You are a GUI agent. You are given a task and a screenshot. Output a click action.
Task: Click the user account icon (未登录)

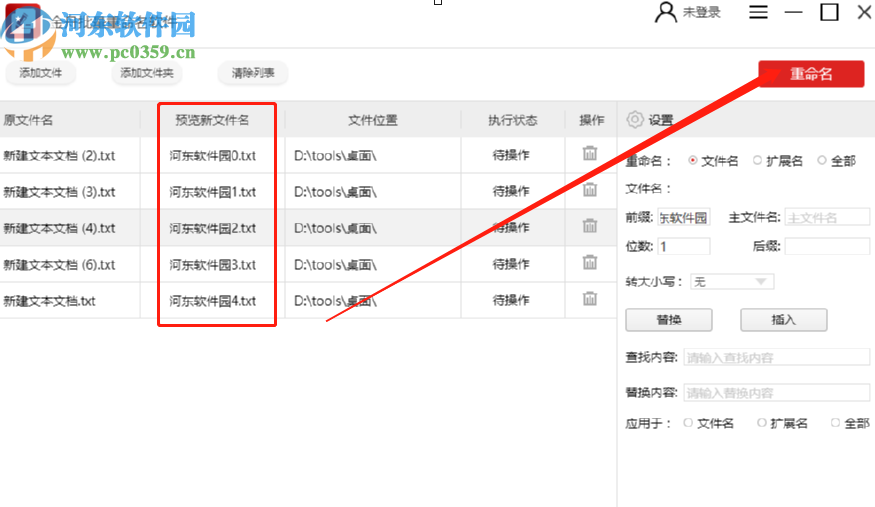coord(665,12)
